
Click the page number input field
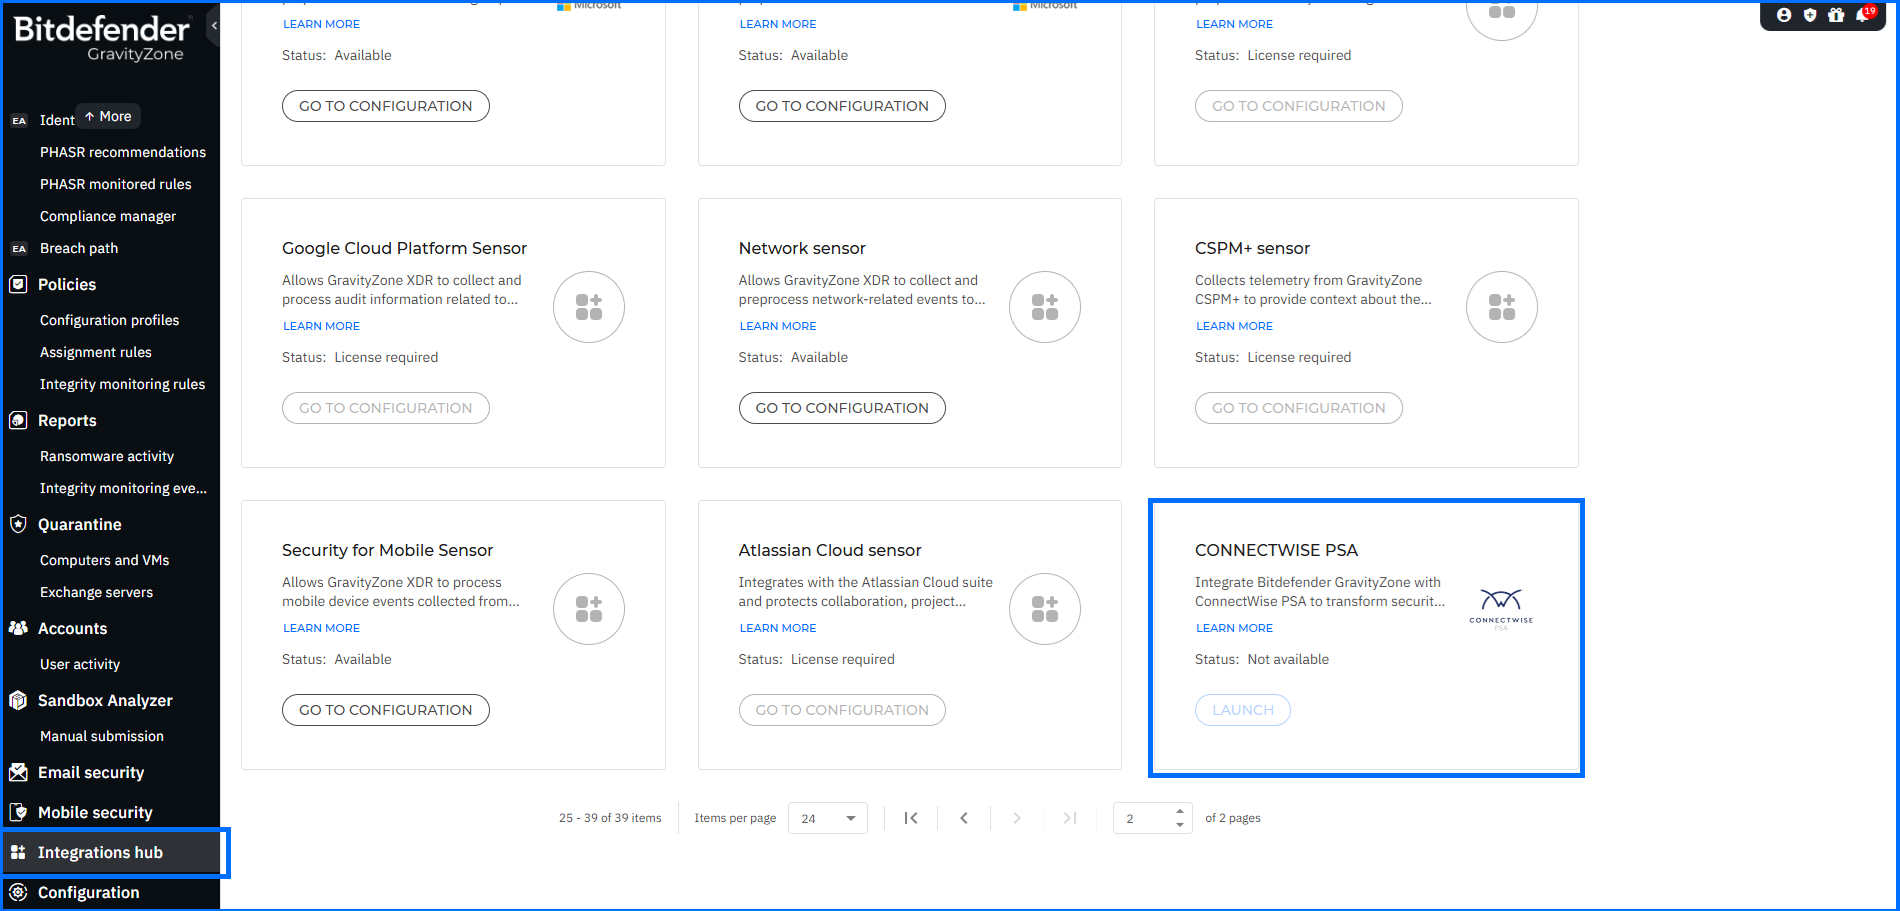coord(1145,818)
